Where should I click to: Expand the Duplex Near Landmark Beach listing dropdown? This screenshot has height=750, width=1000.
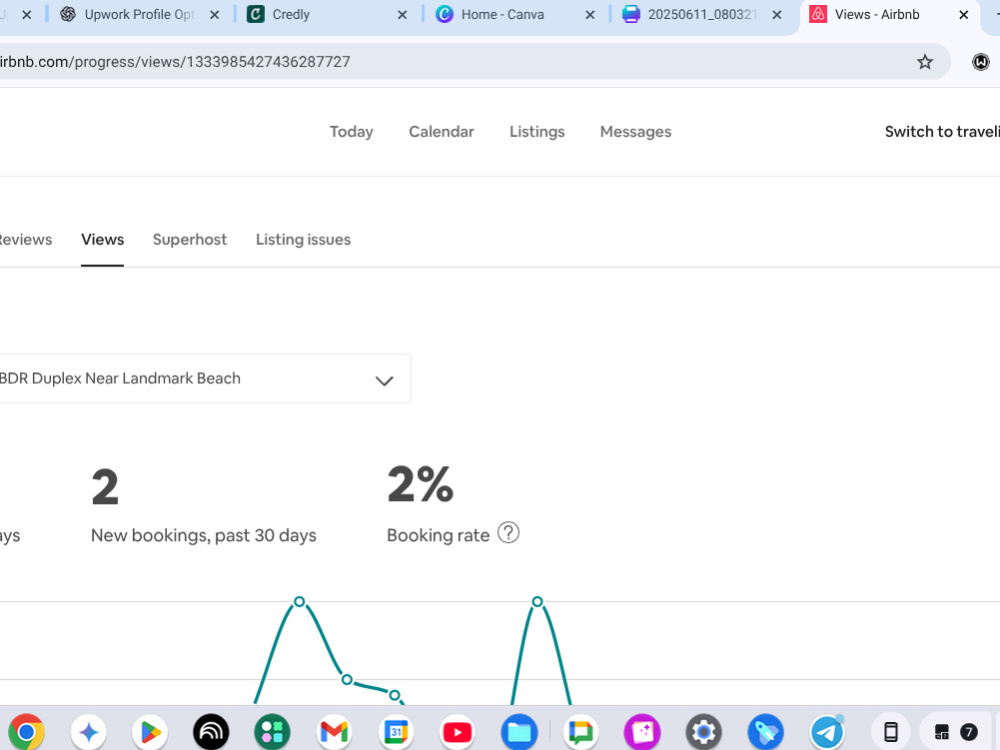coord(205,379)
